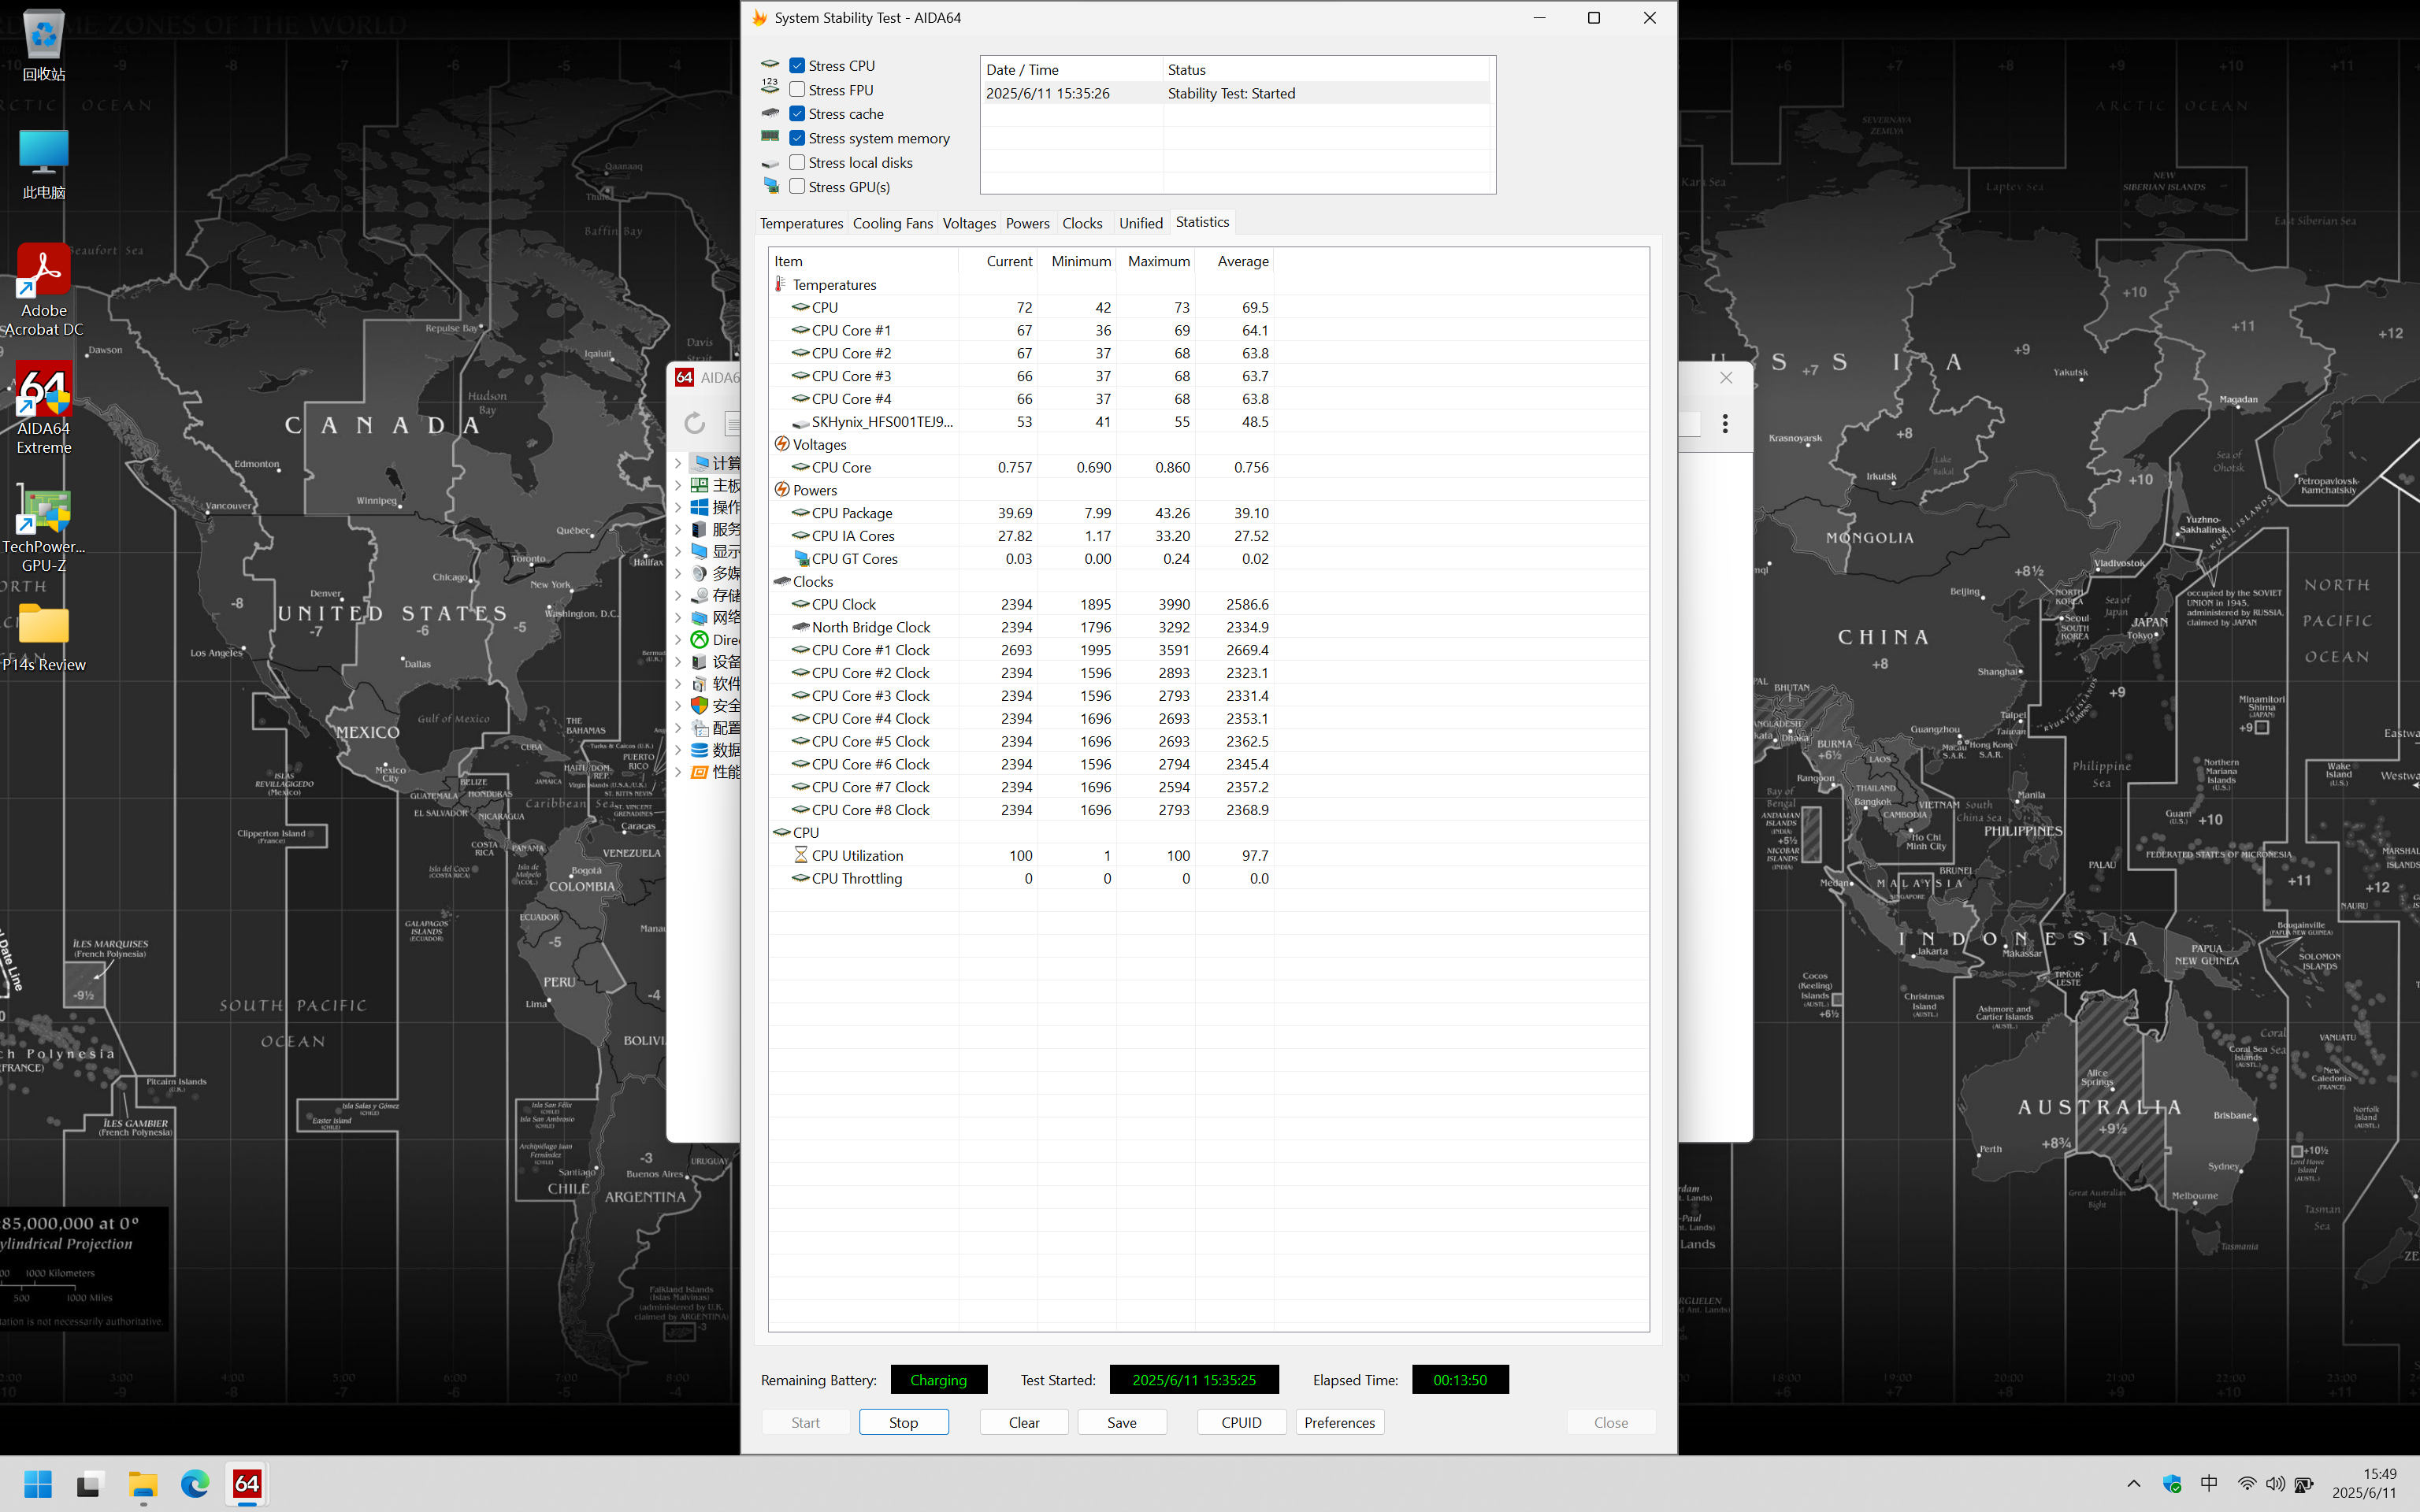Close the background AIDA64 main window
Image resolution: width=2420 pixels, height=1512 pixels.
[x=1726, y=377]
